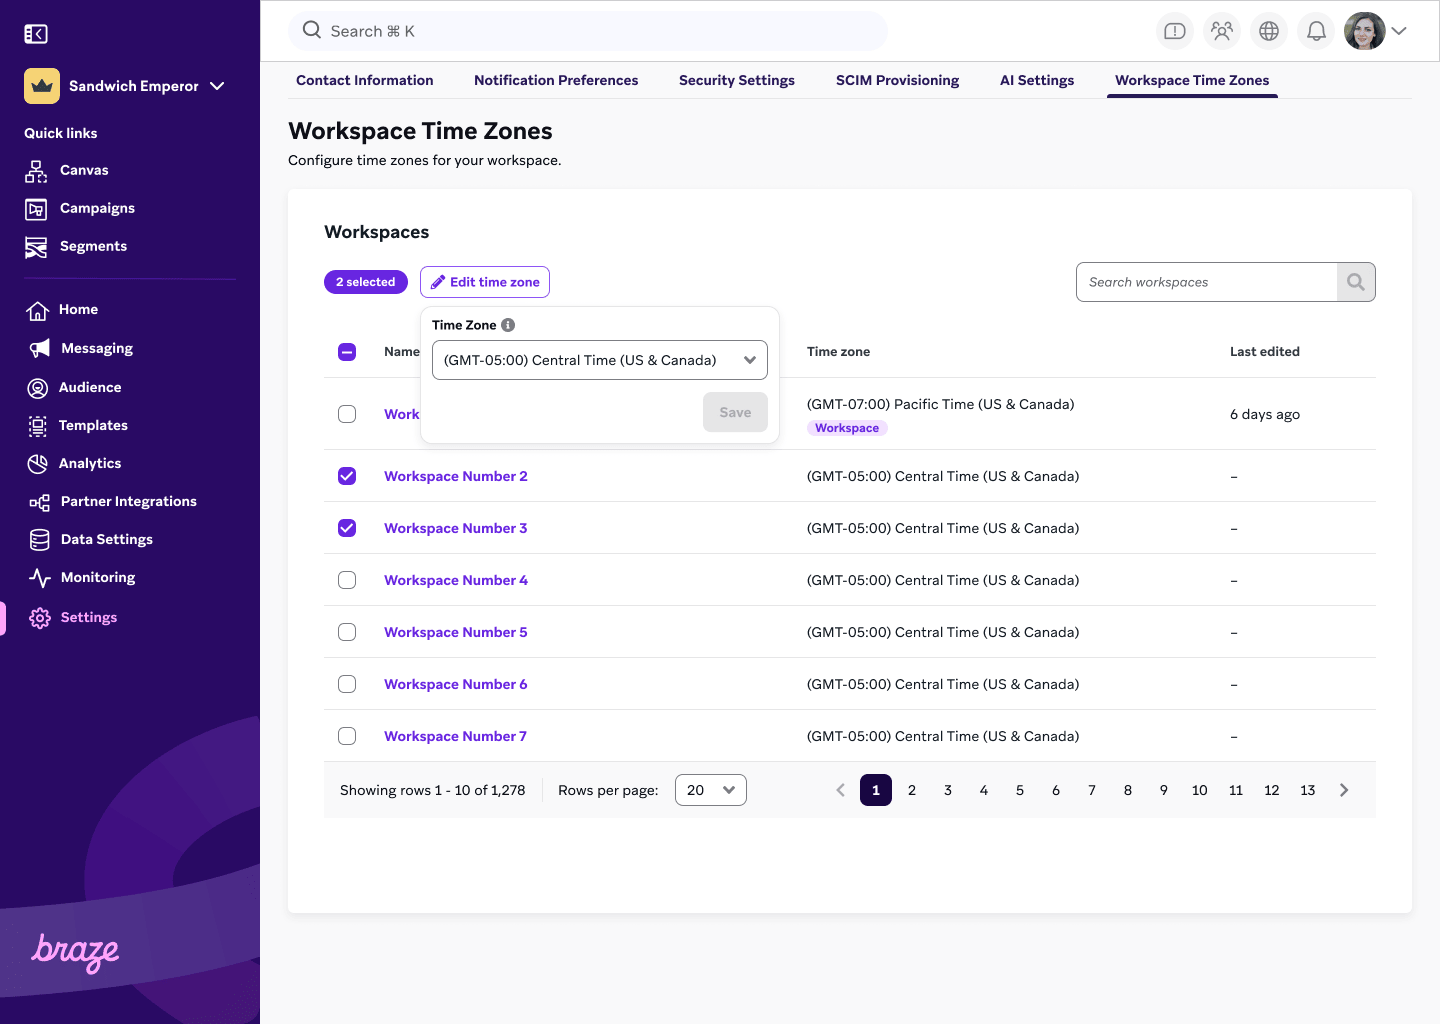Viewport: 1440px width, 1024px height.
Task: Clear the select-all checkbox in the header row
Action: [347, 352]
